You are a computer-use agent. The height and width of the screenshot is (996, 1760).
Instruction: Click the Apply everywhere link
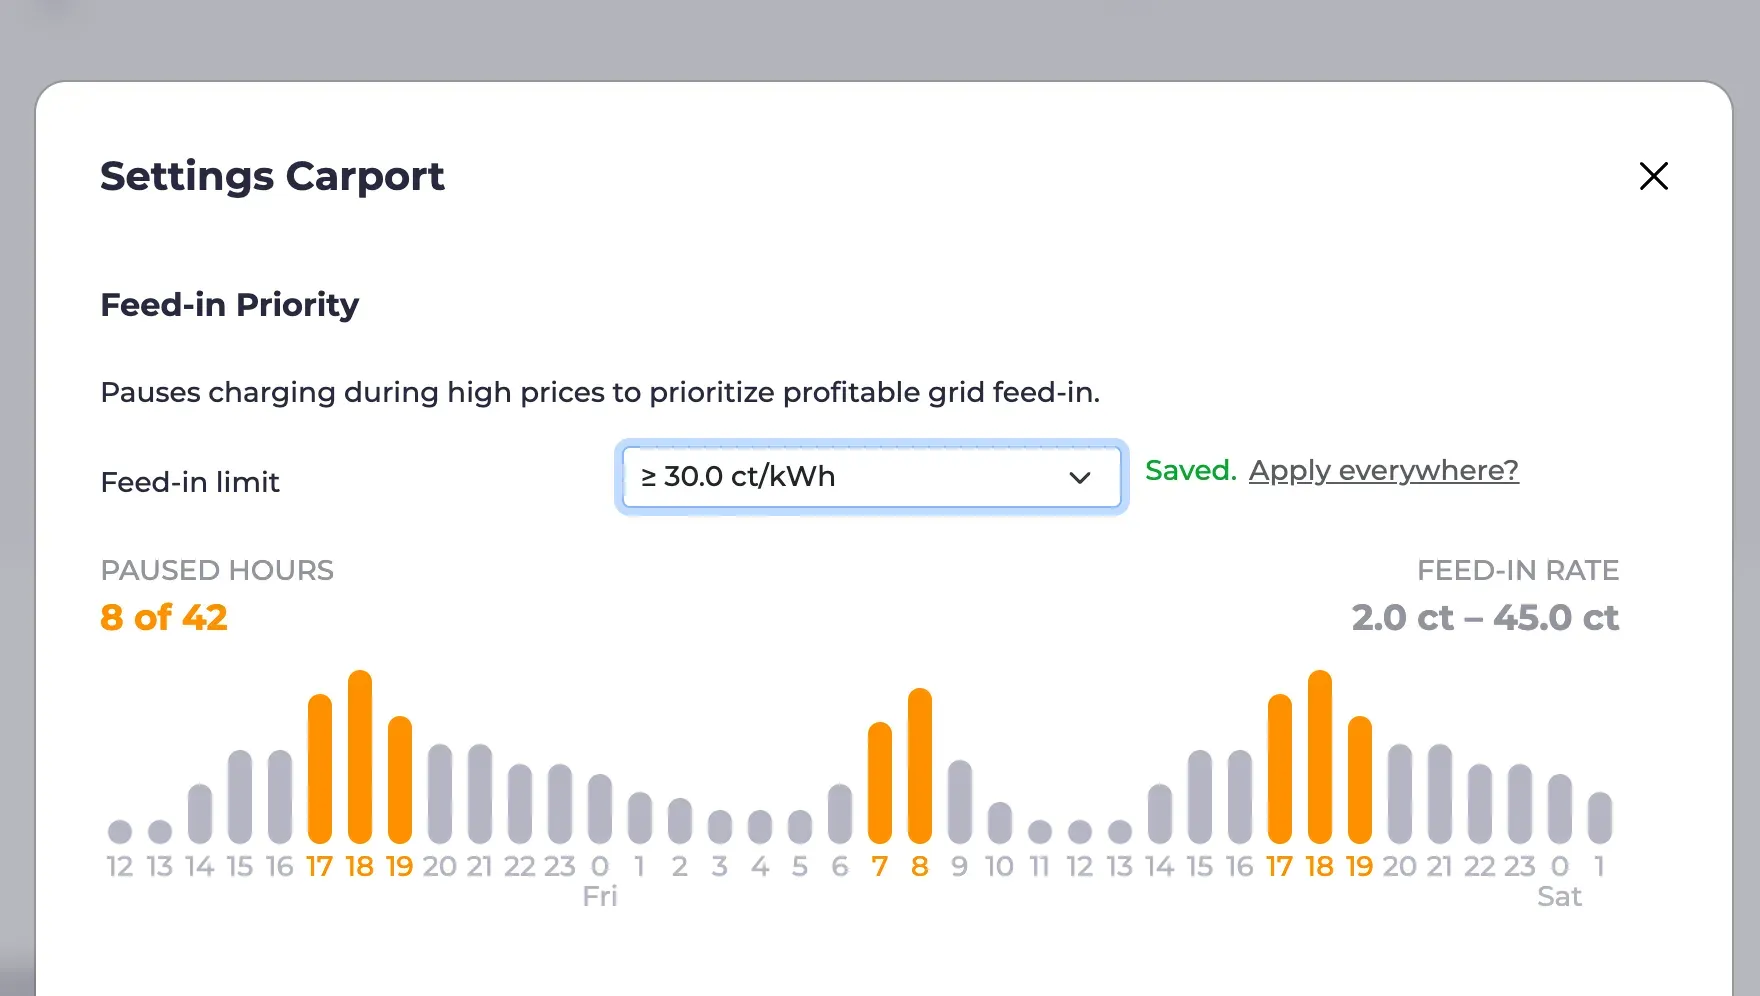coord(1383,470)
